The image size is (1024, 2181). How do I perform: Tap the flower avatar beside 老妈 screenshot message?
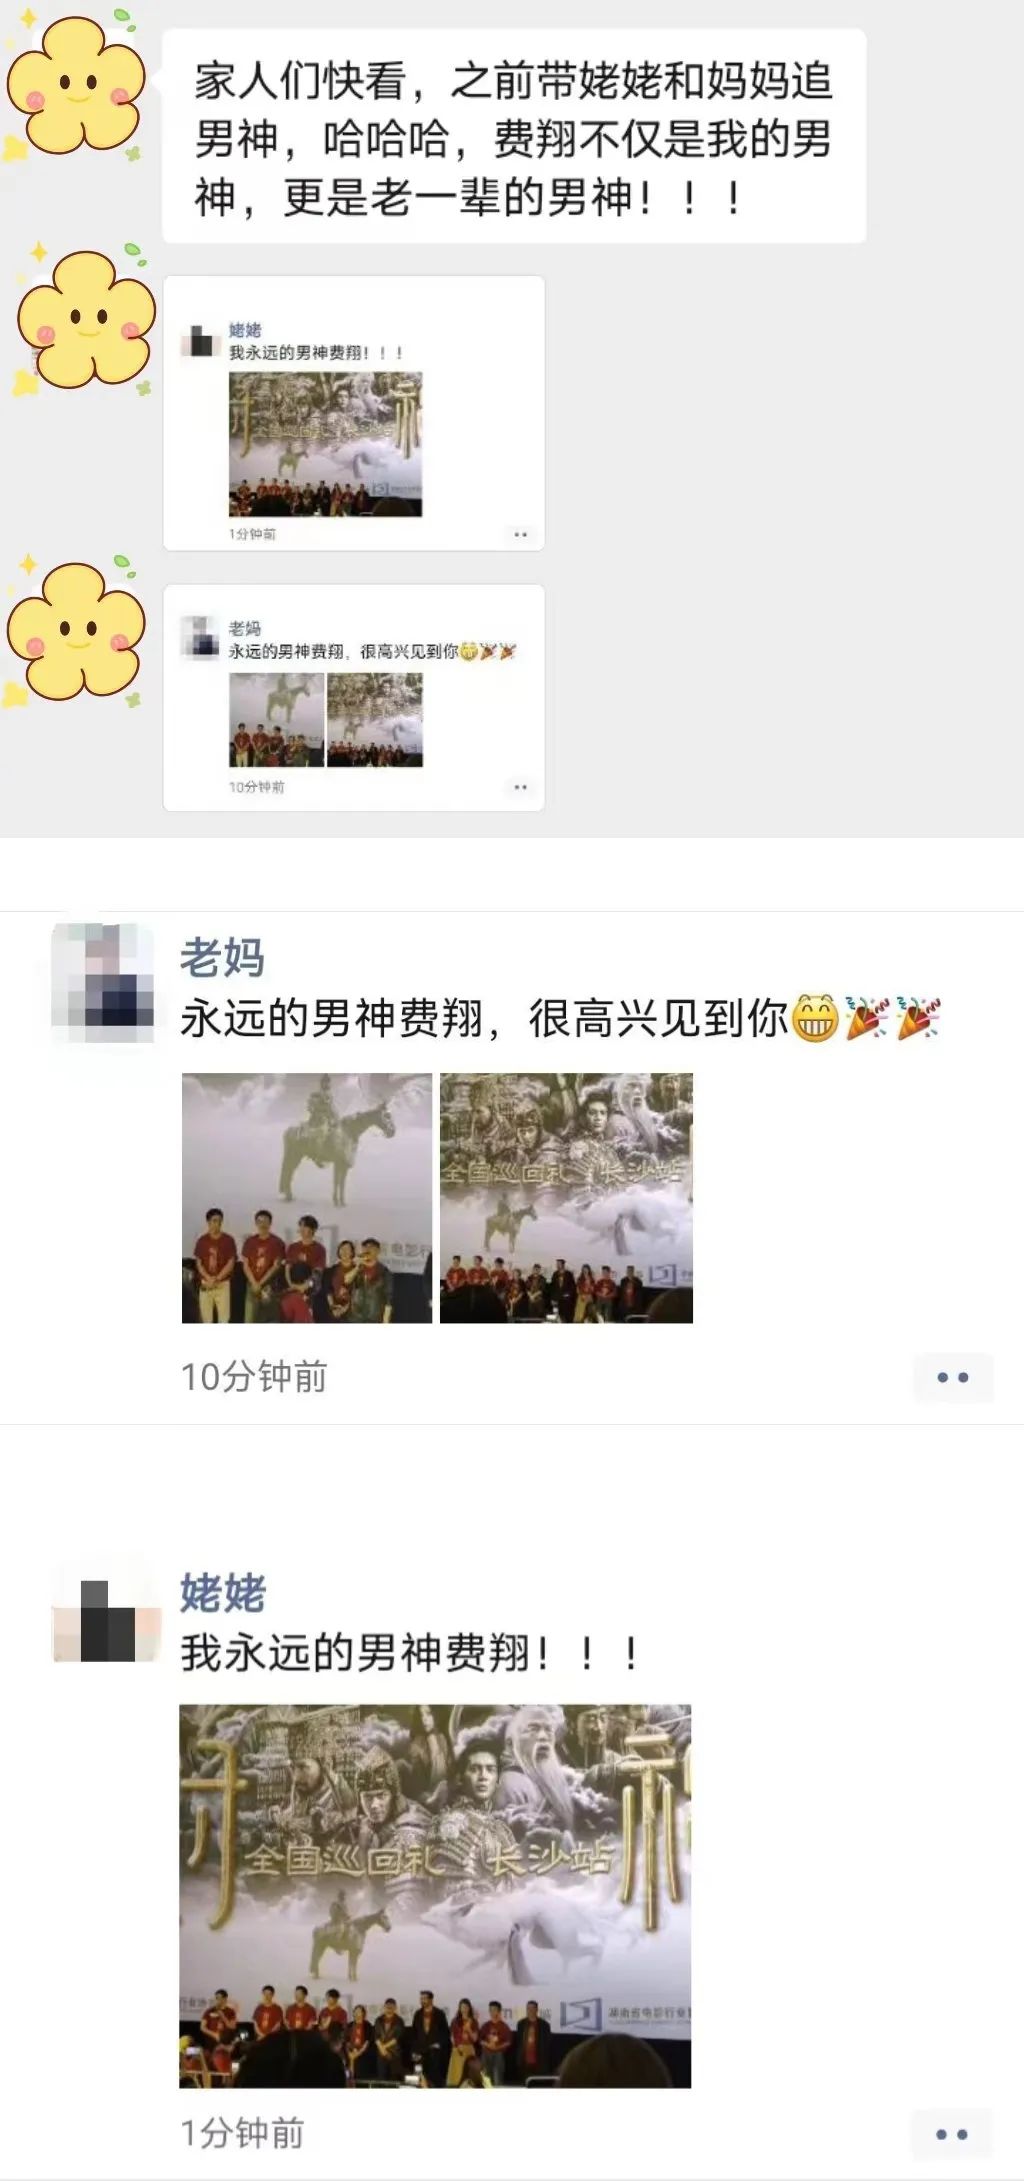76,630
